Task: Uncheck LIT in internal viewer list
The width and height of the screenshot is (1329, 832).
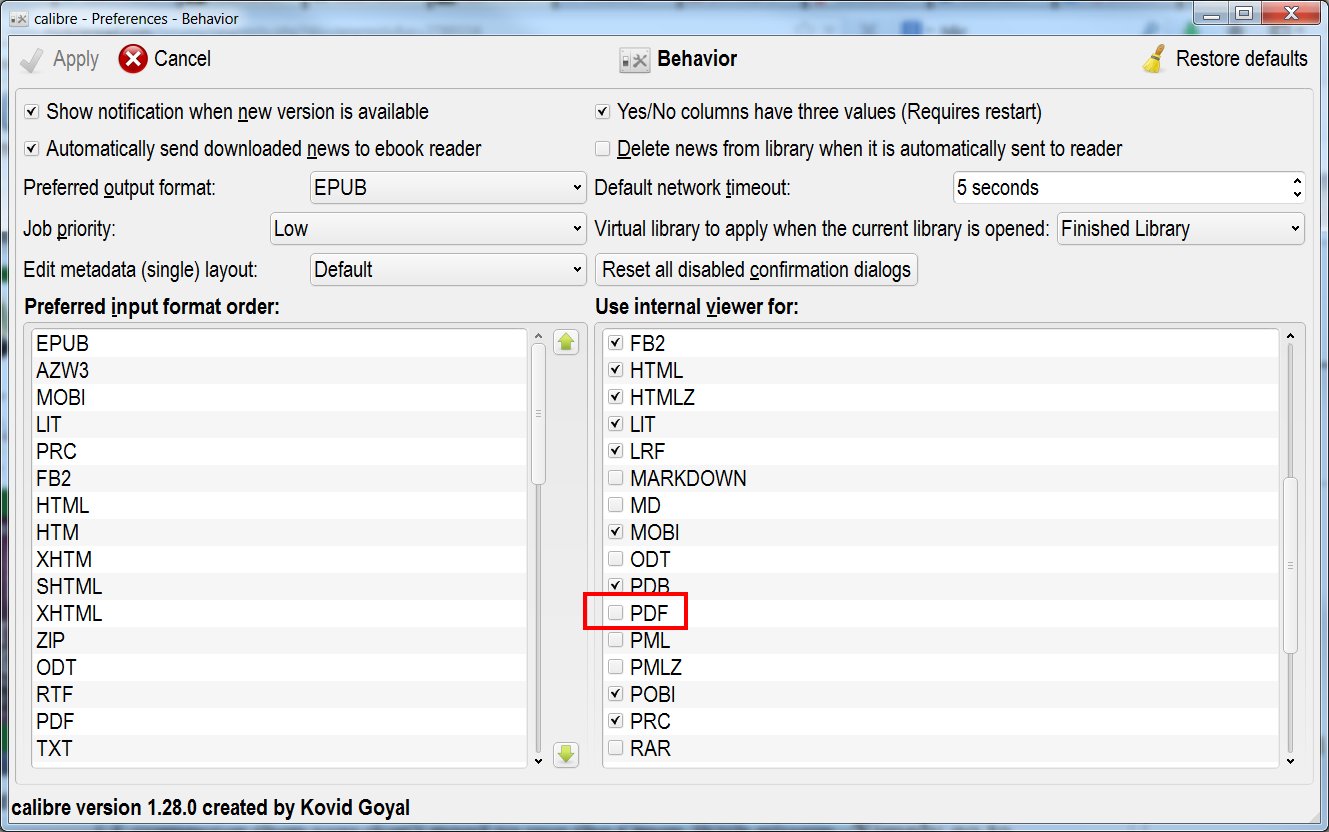Action: [x=616, y=424]
